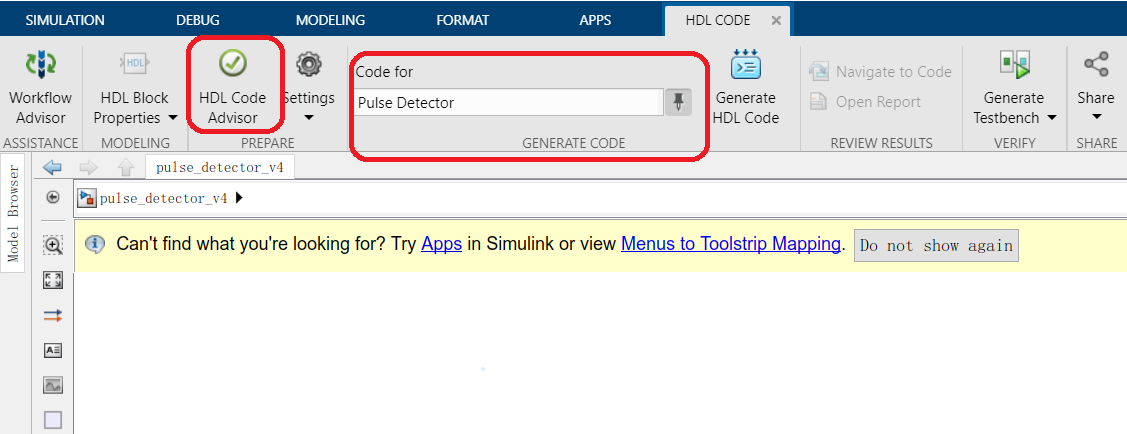Screen dimensions: 1127x434
Task: Open HDL Block Properties
Action: [x=135, y=88]
